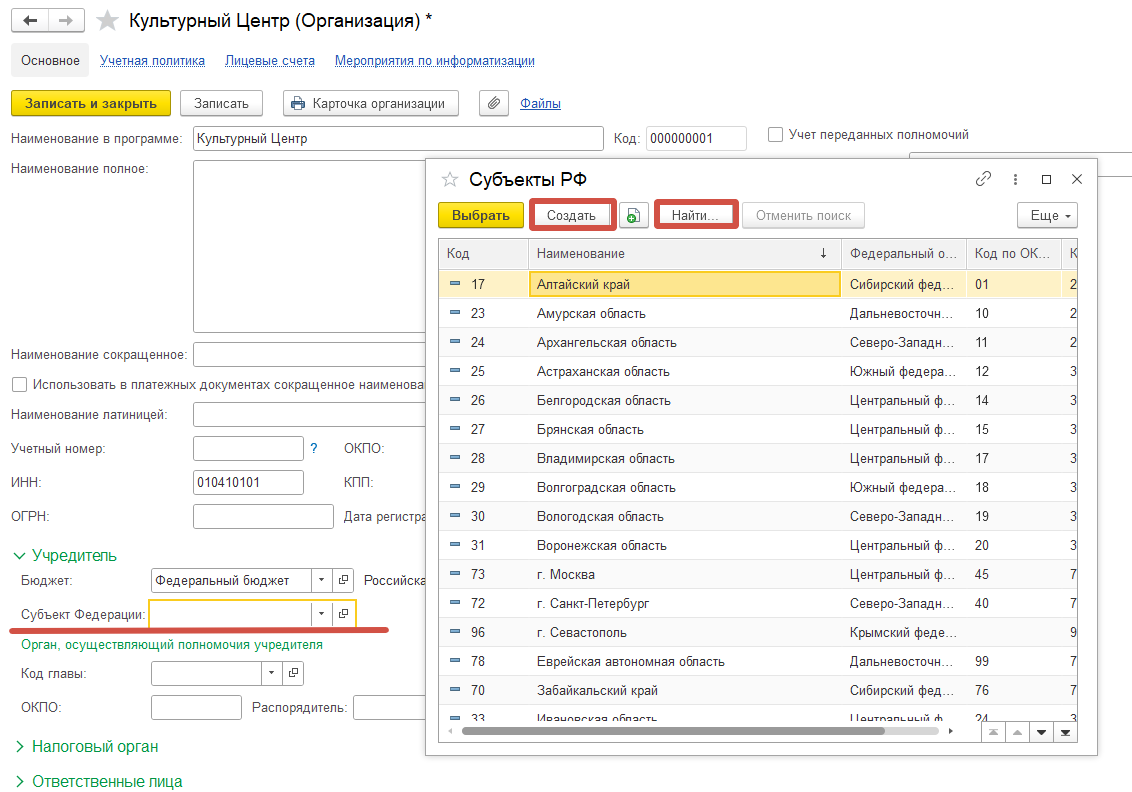This screenshot has height=792, width=1132.
Task: Click Записать и закрыть button
Action: click(91, 103)
